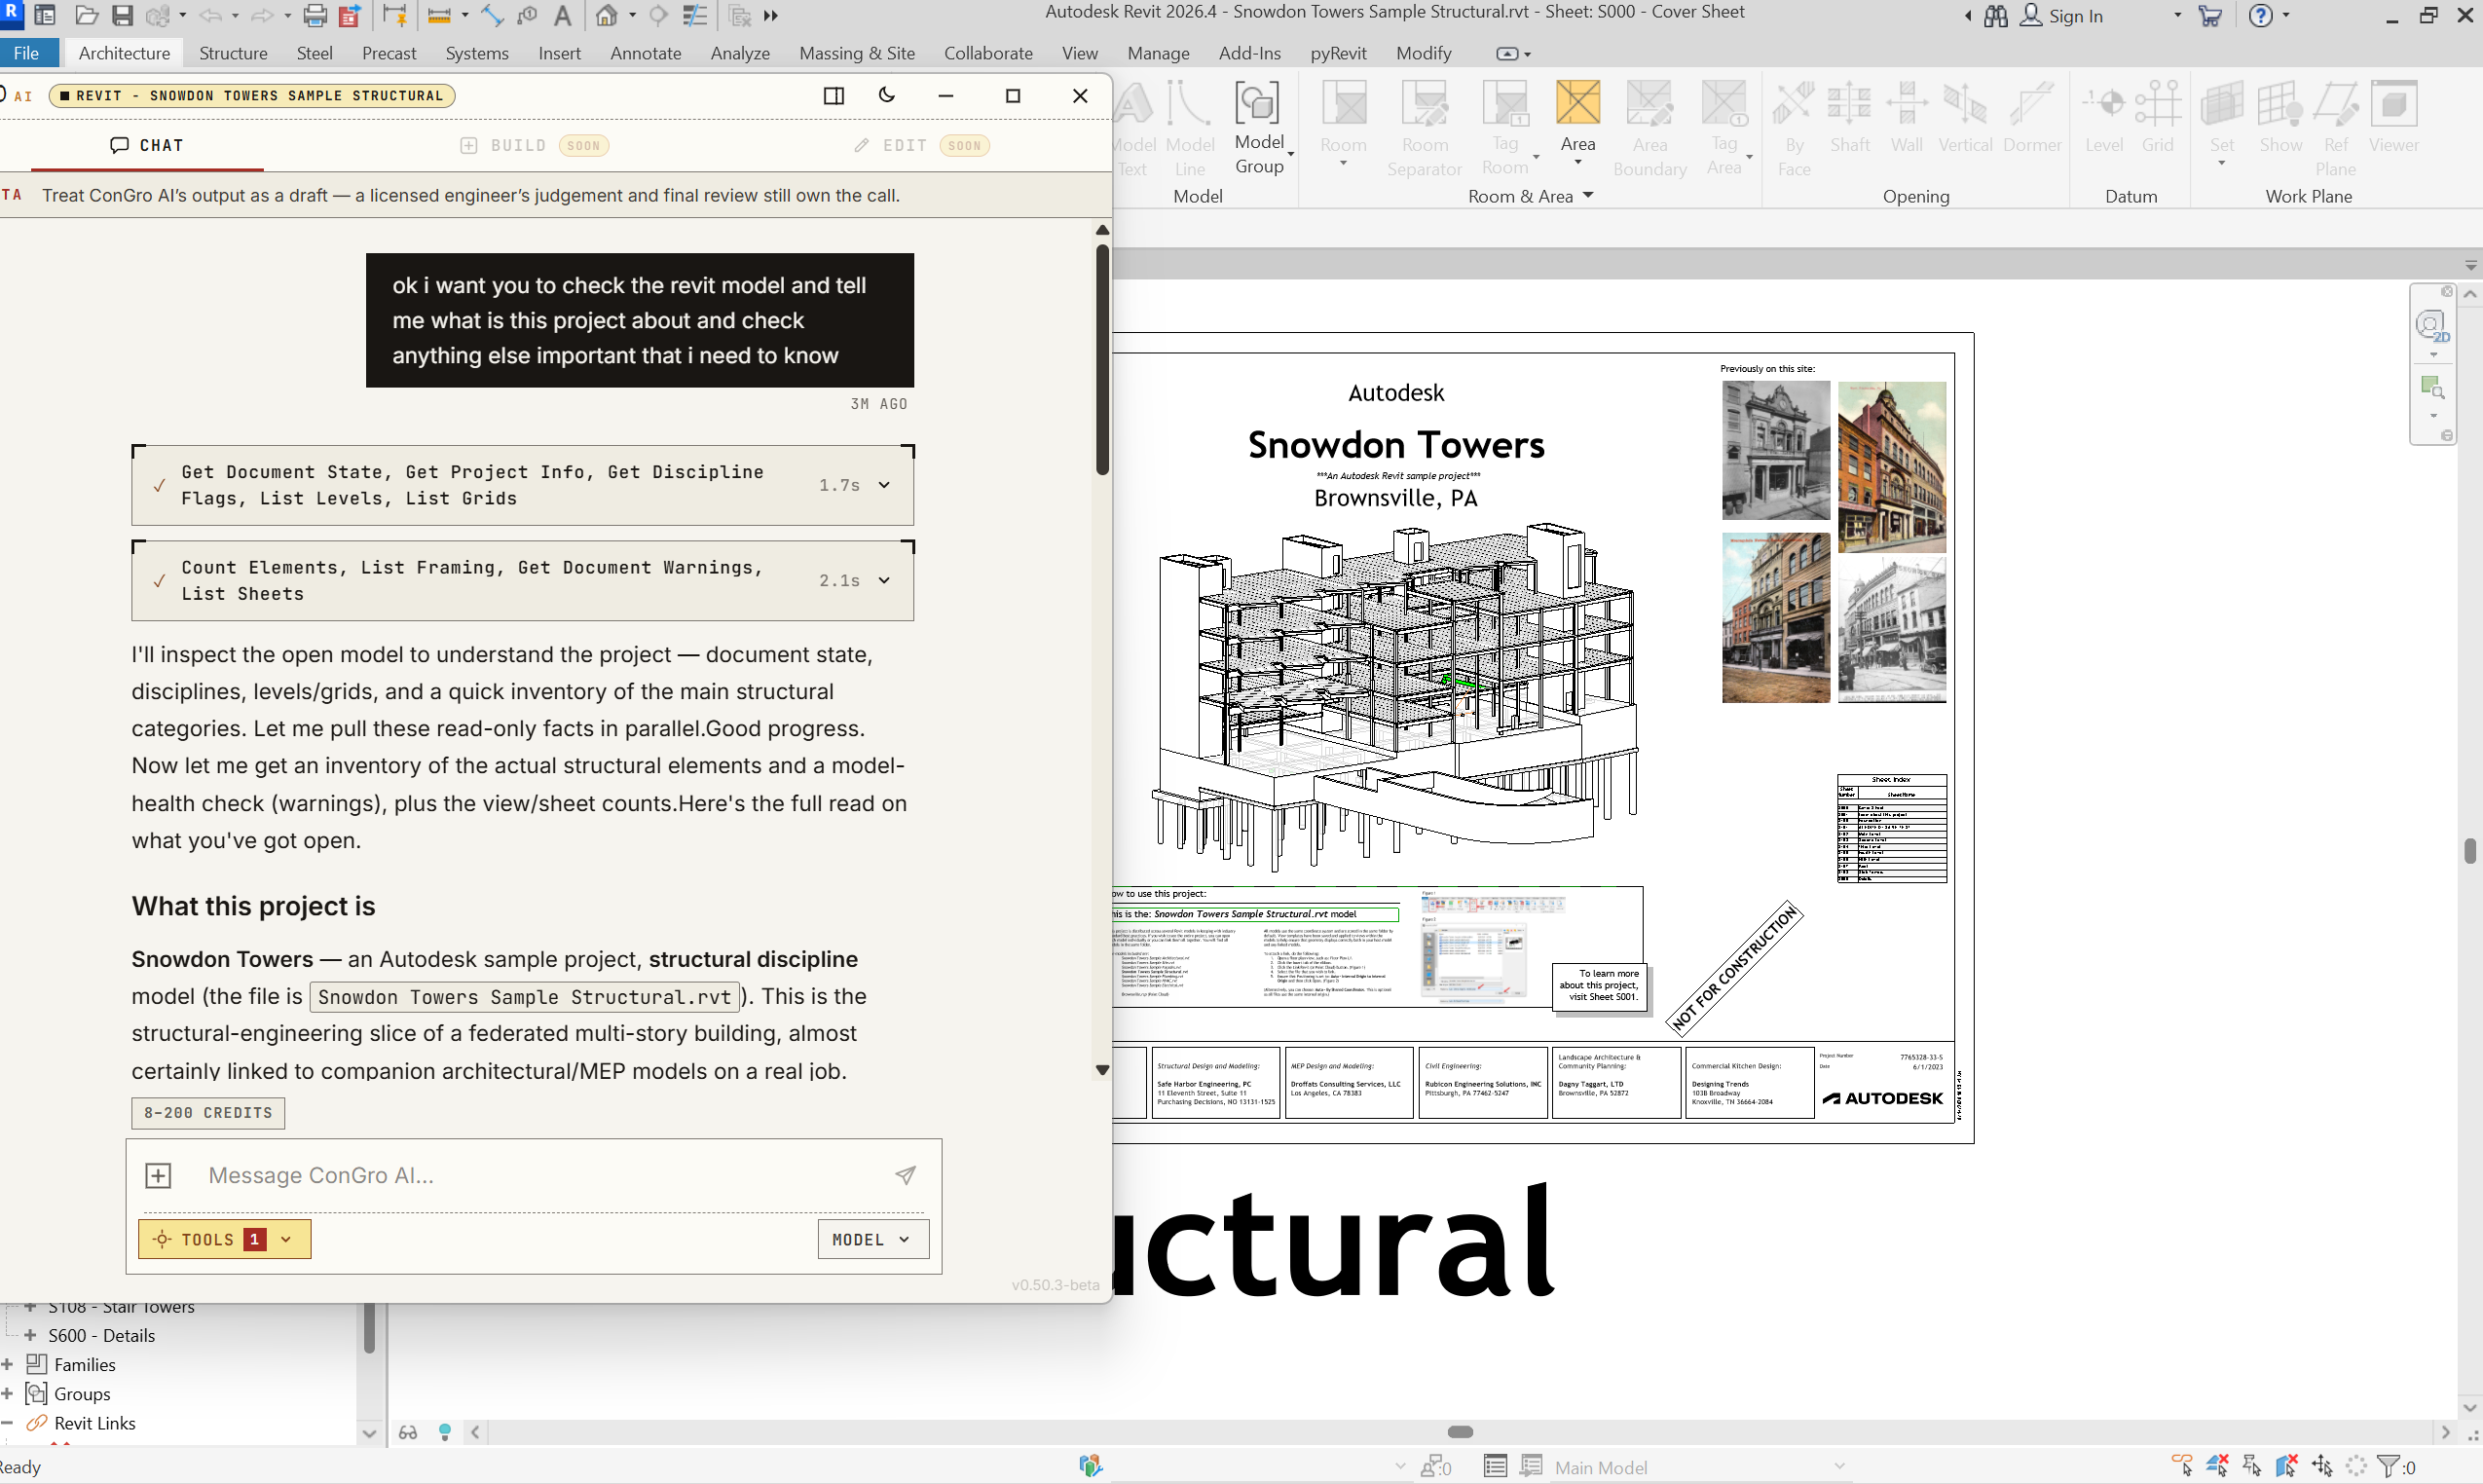The height and width of the screenshot is (1484, 2483).
Task: Toggle the Temporary Hide/Isolate glasses icon
Action: point(408,1432)
